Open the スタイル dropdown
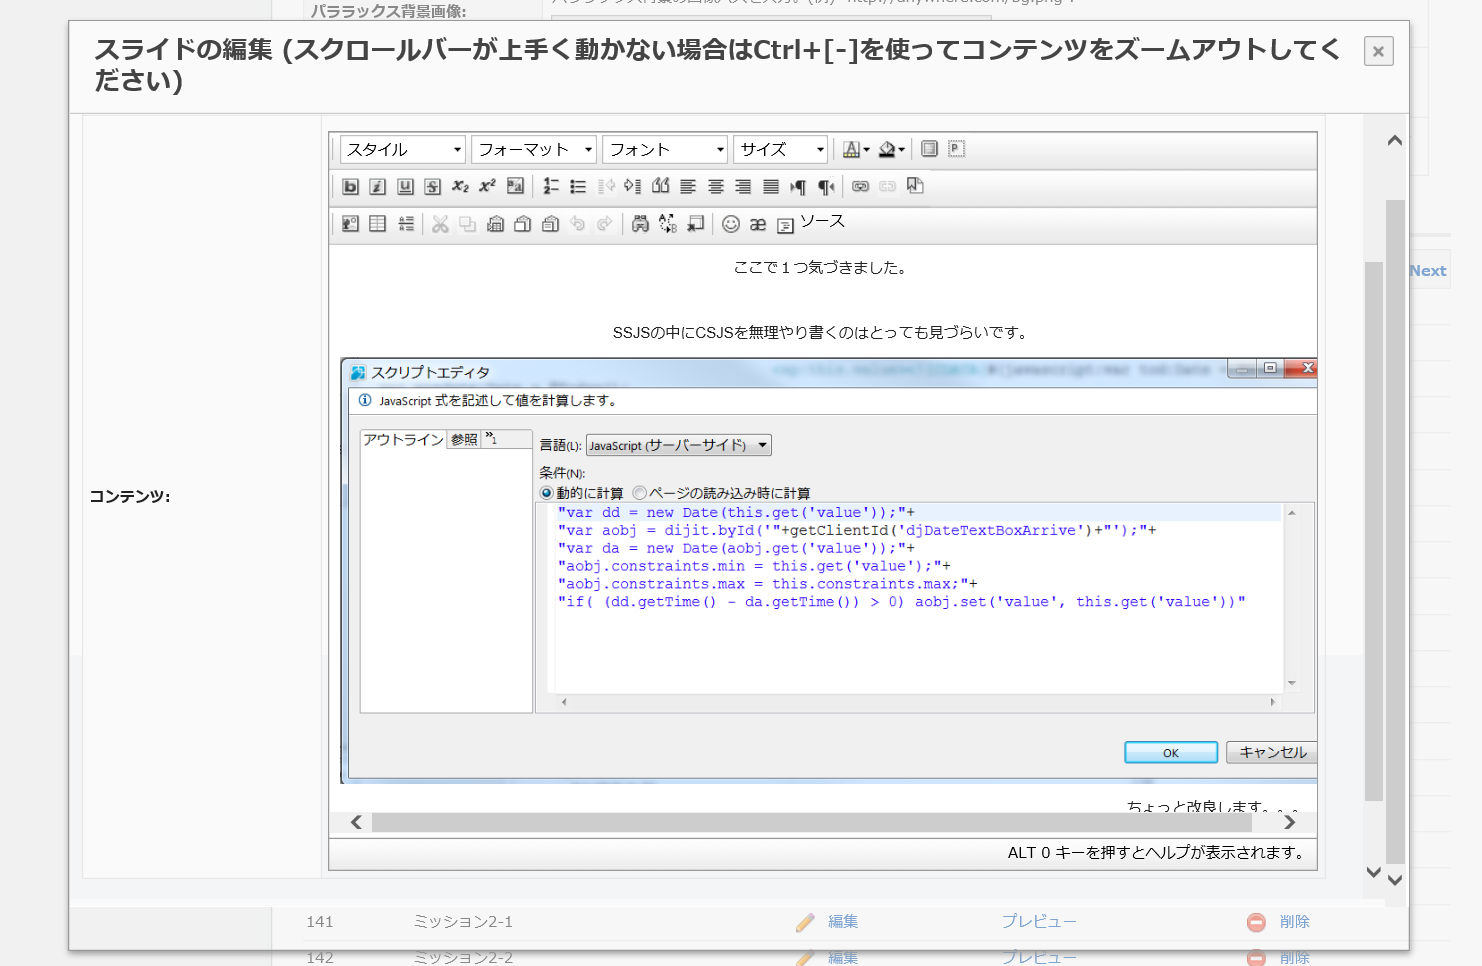Image resolution: width=1482 pixels, height=966 pixels. (x=403, y=149)
